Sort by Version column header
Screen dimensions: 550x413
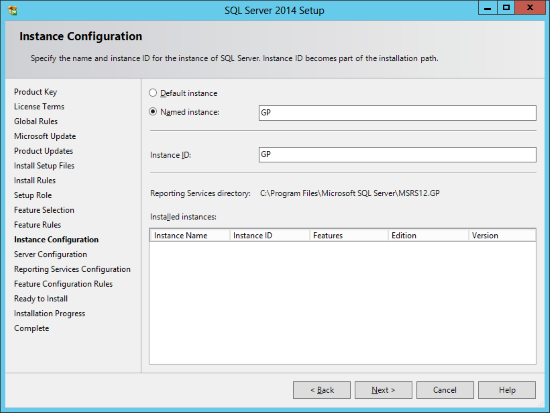(x=502, y=235)
